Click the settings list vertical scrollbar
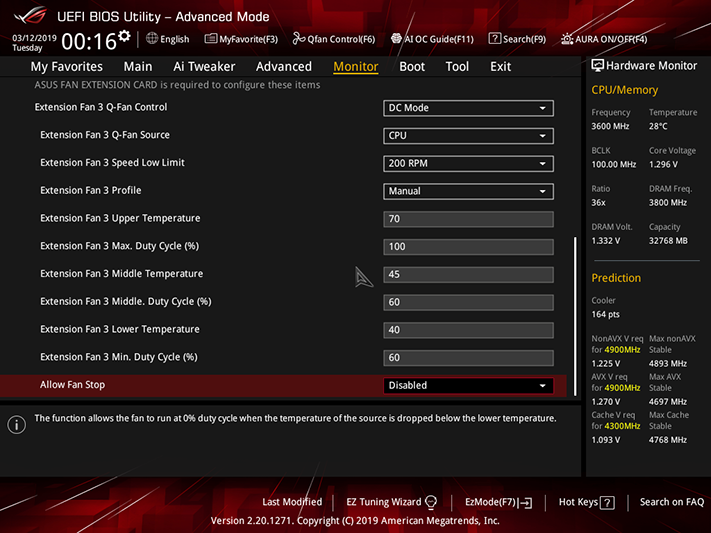This screenshot has height=533, width=711. click(x=575, y=316)
